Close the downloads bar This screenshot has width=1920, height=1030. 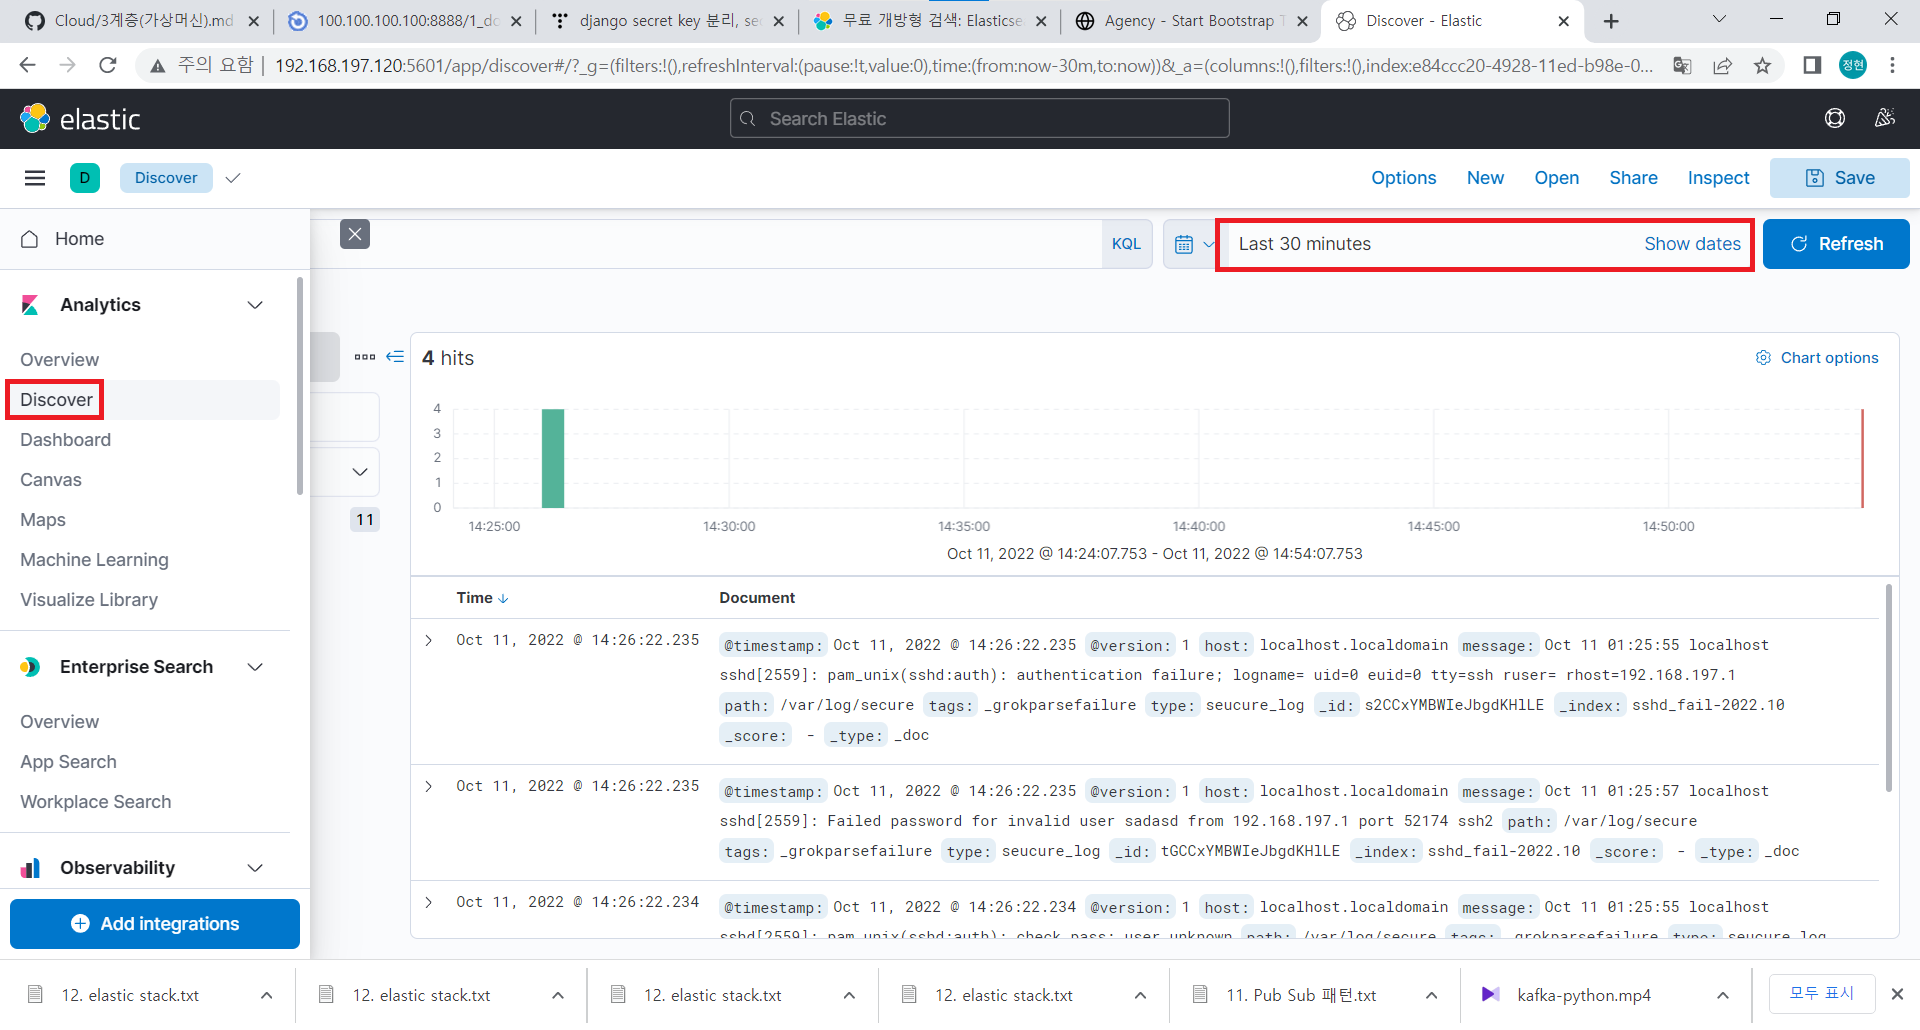point(1897,994)
